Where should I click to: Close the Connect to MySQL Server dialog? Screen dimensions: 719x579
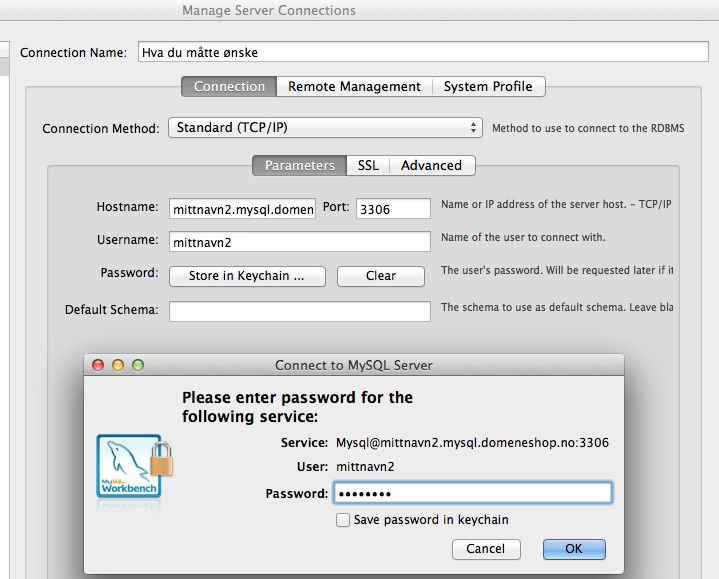click(x=98, y=365)
